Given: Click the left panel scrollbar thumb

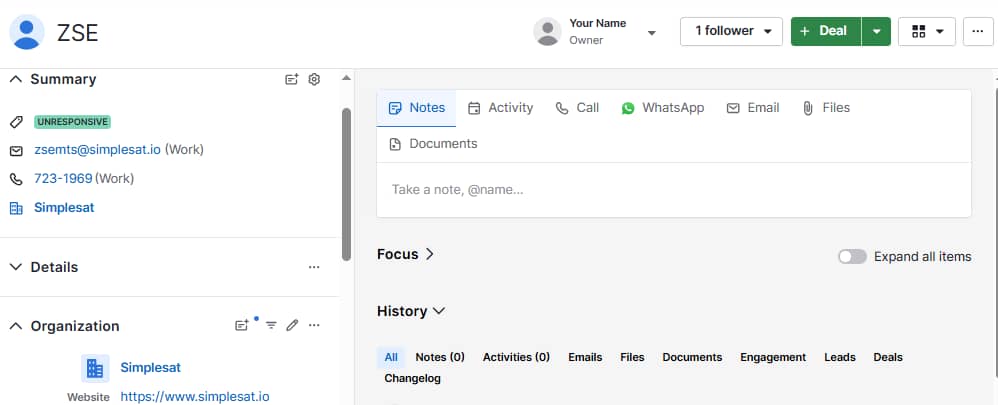Looking at the screenshot, I should pyautogui.click(x=346, y=185).
